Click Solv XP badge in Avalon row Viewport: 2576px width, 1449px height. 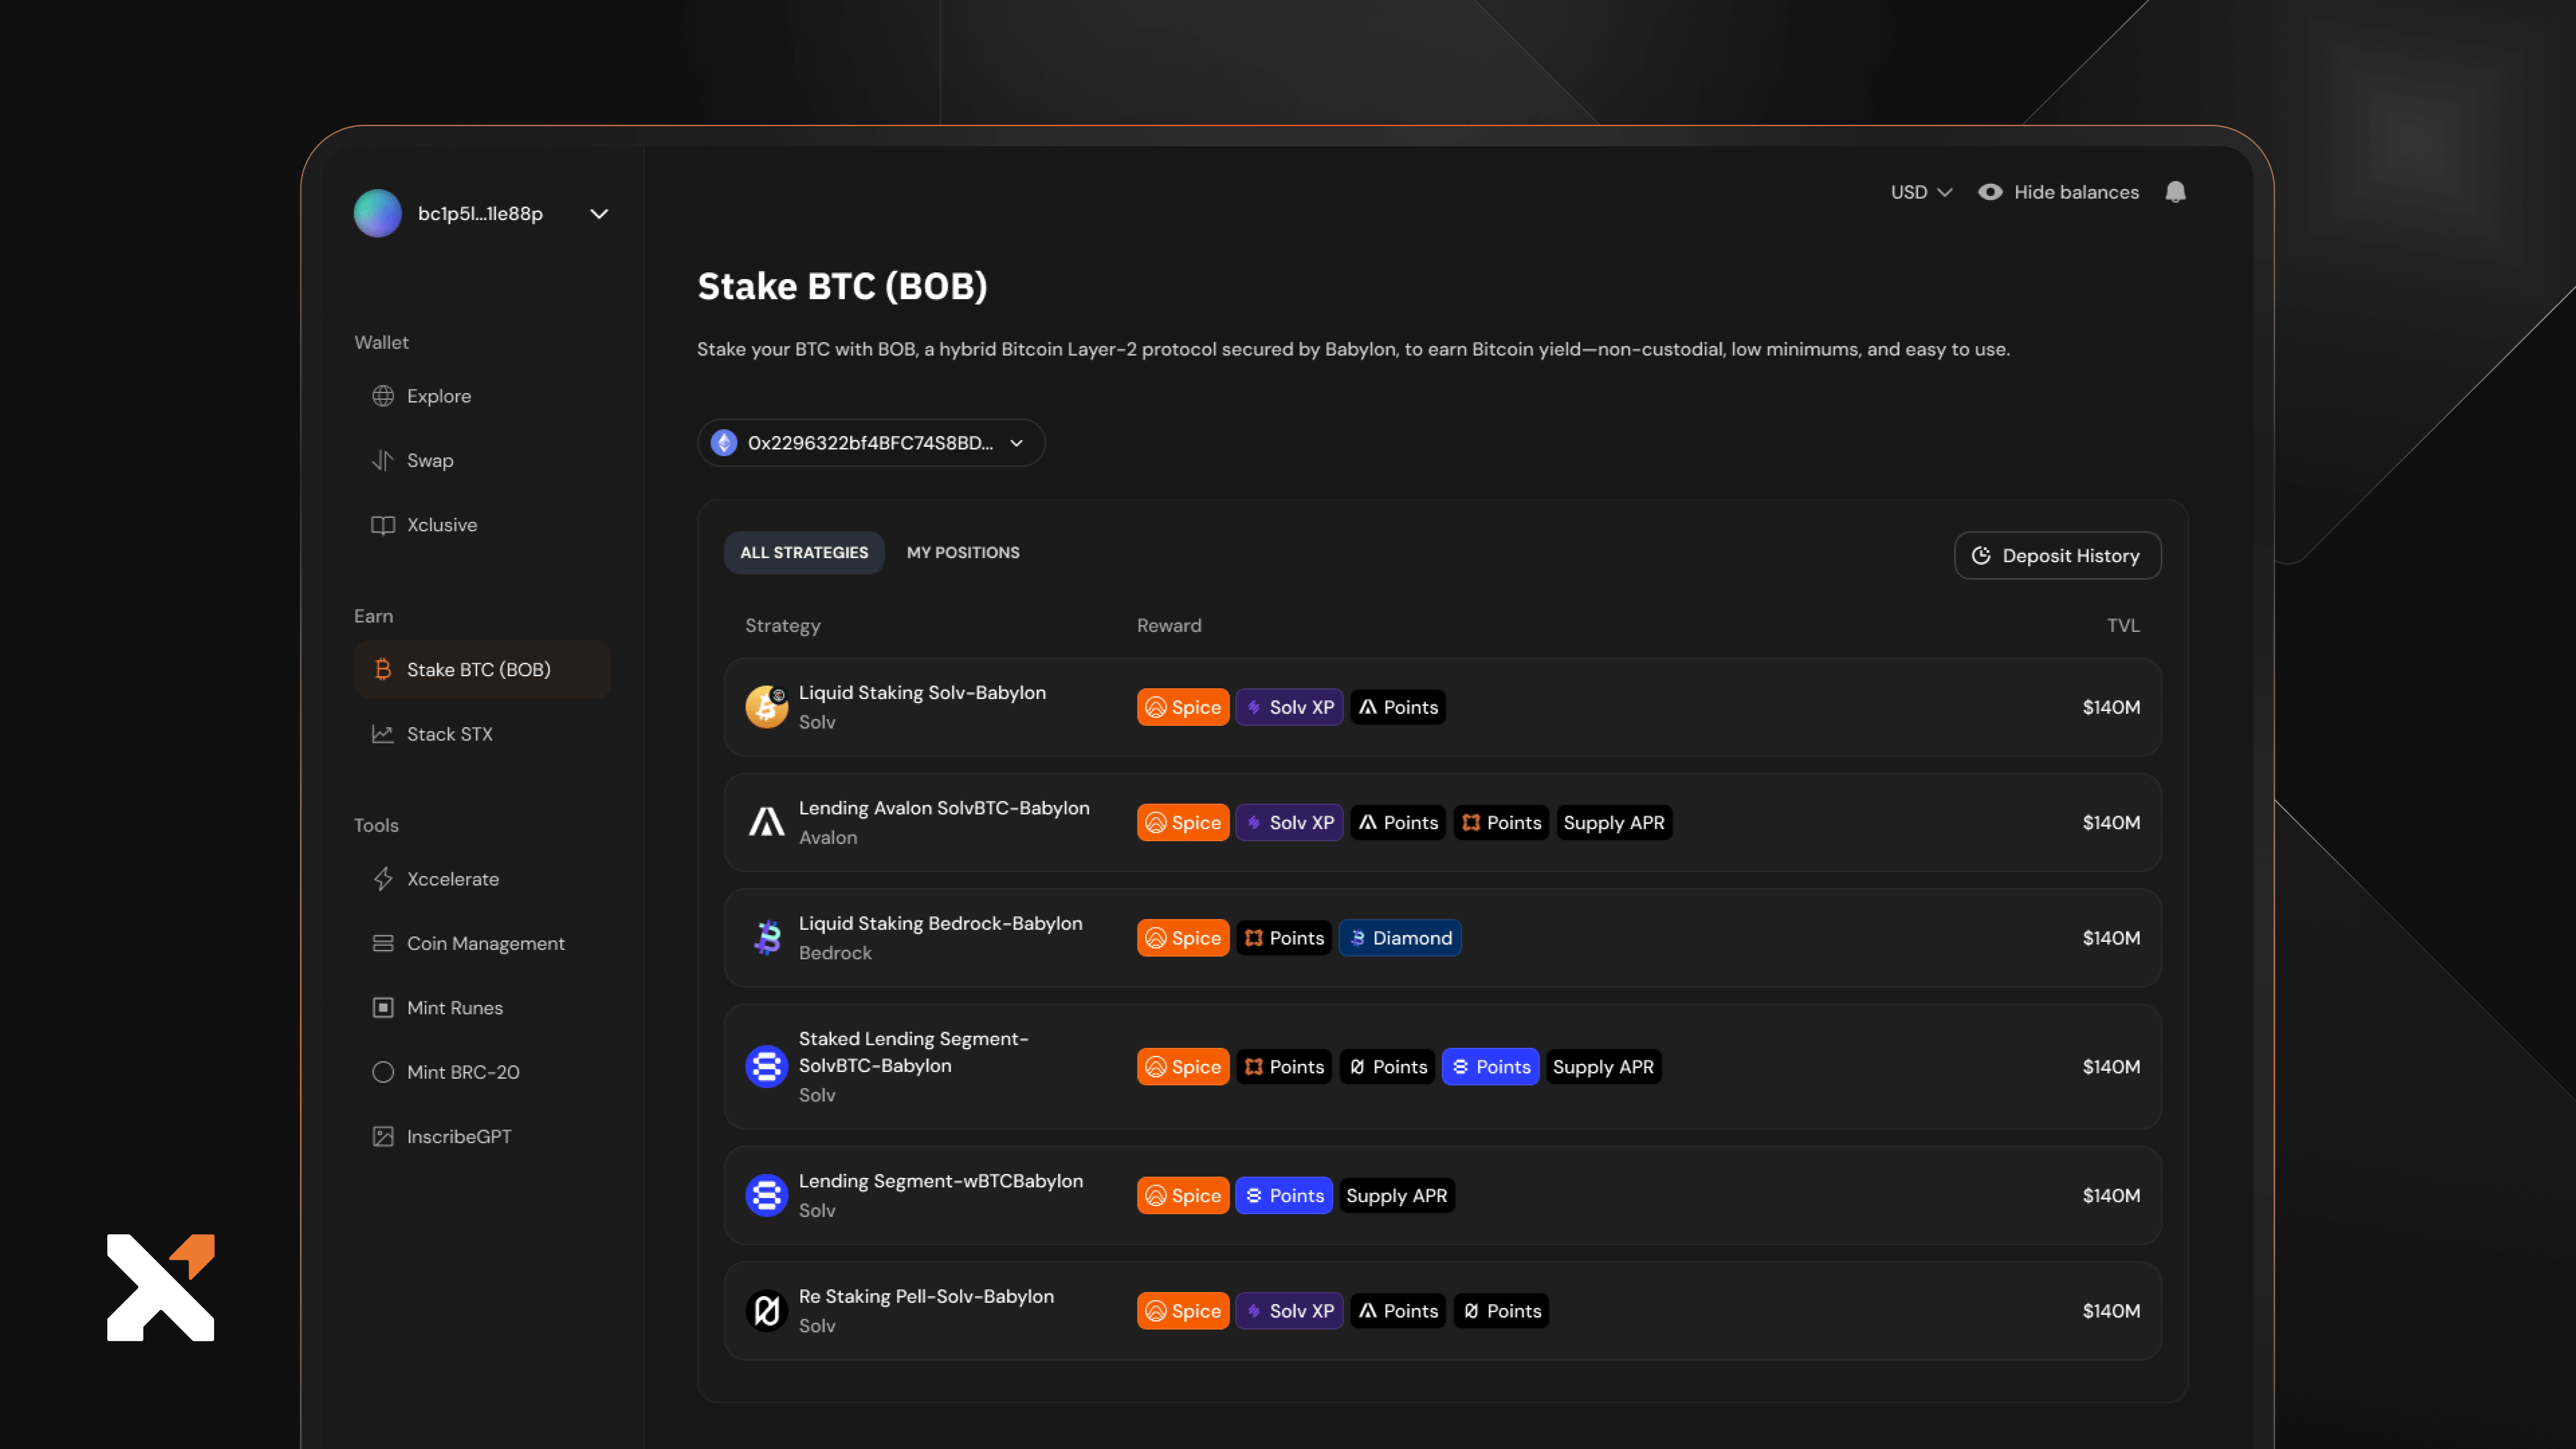click(x=1289, y=823)
